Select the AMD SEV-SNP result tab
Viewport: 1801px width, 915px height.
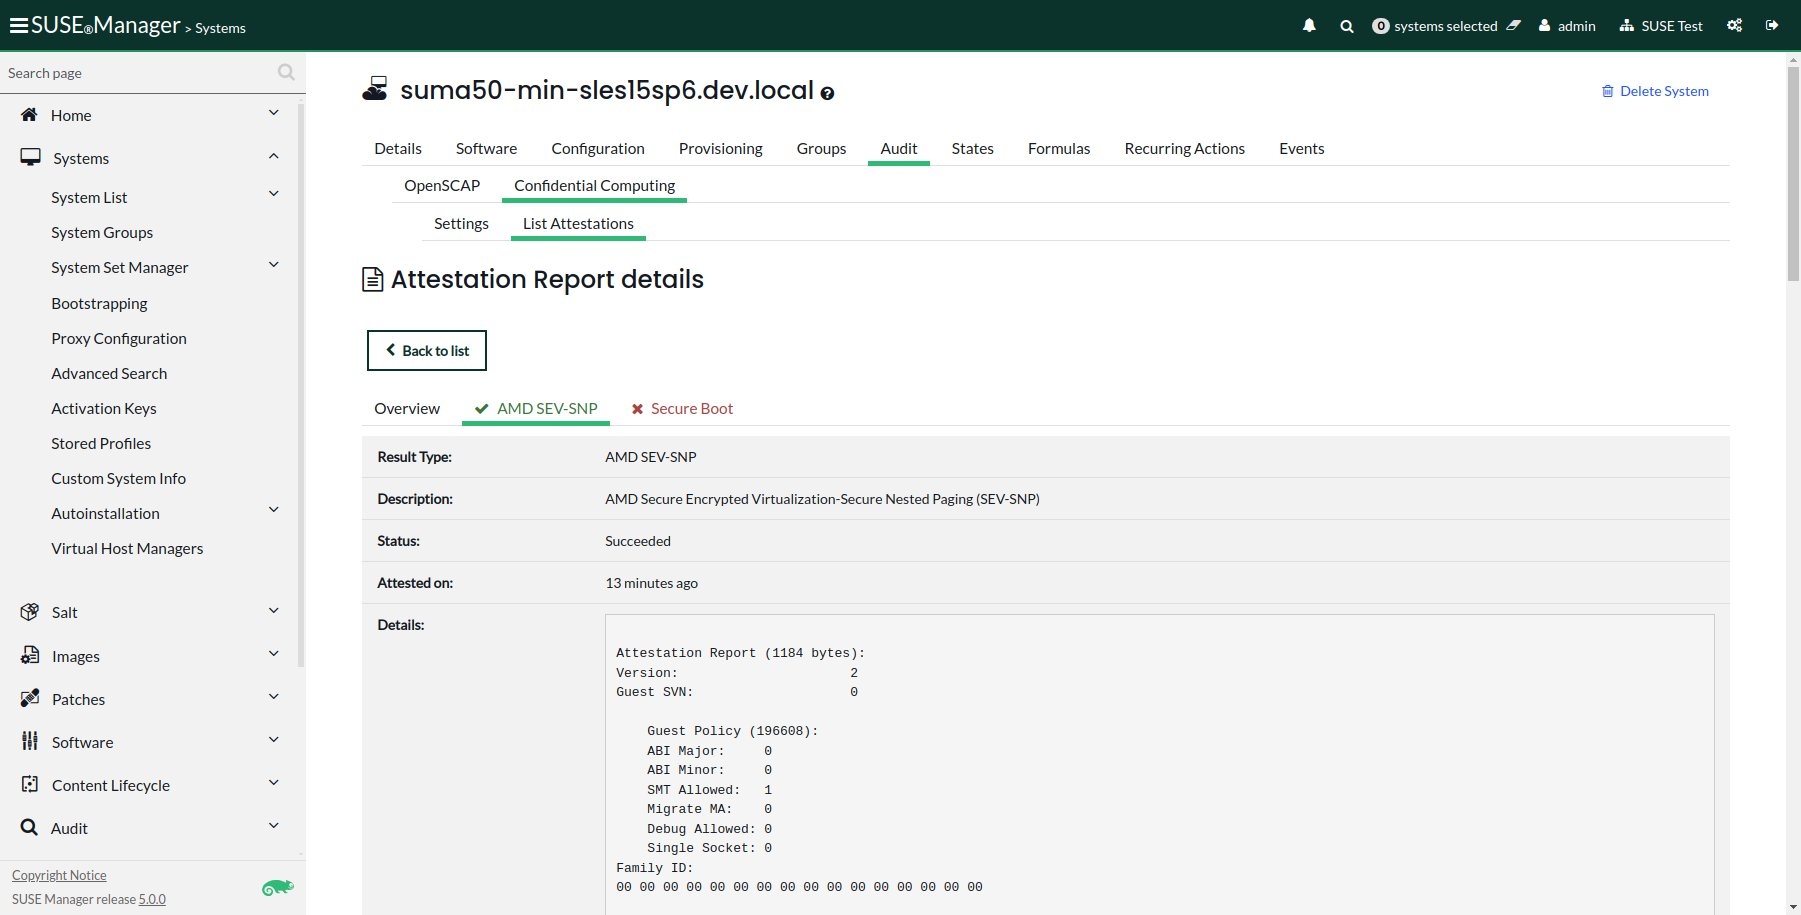[x=536, y=408]
